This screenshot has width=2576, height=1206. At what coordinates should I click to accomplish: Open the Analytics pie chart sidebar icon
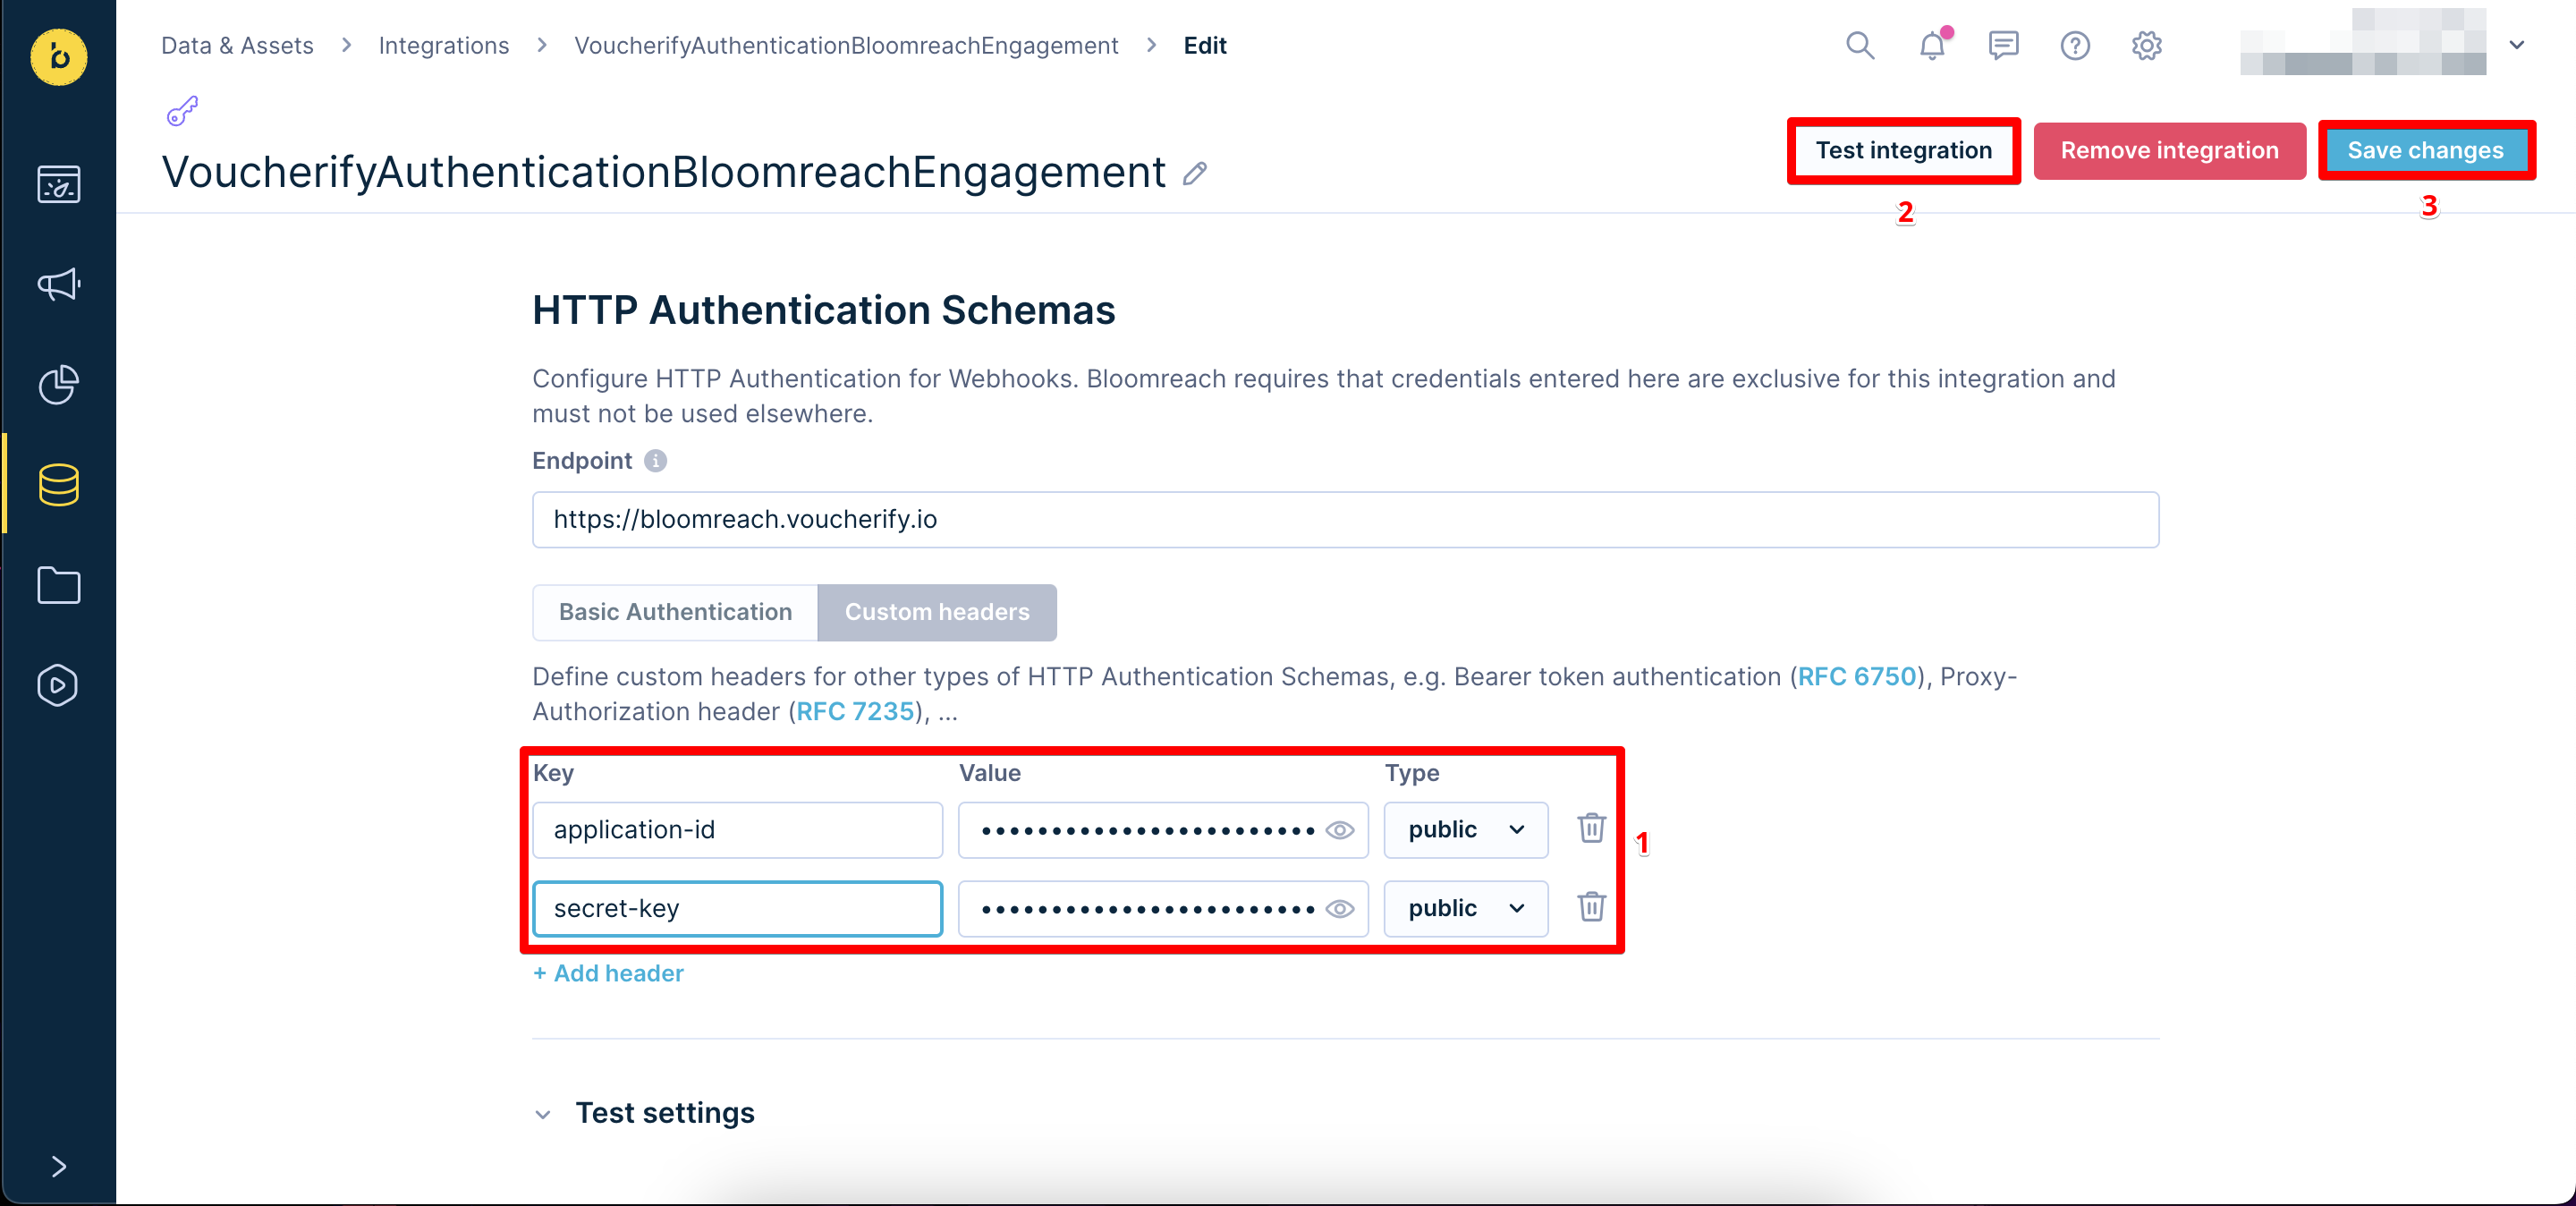click(58, 385)
